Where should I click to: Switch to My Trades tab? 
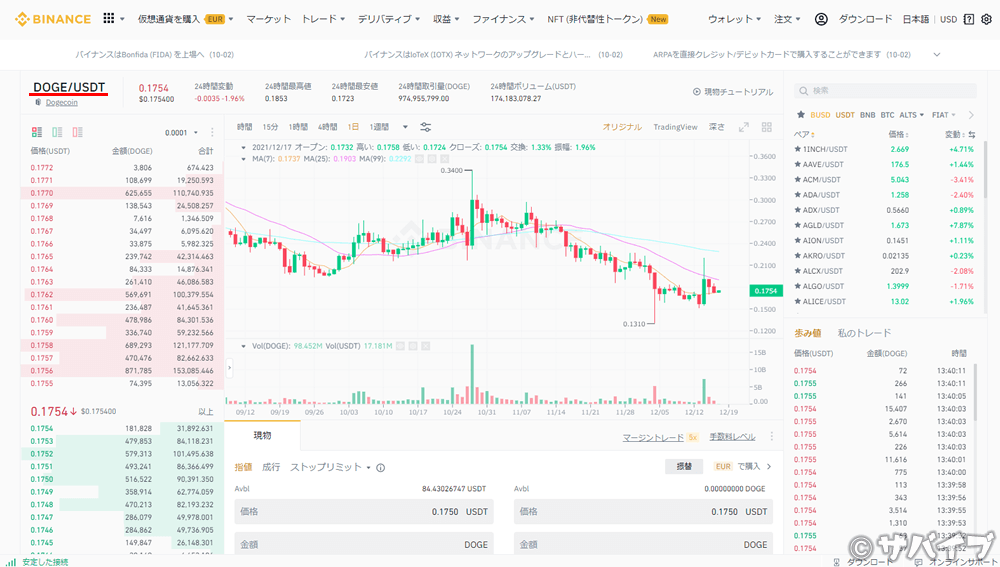point(864,333)
